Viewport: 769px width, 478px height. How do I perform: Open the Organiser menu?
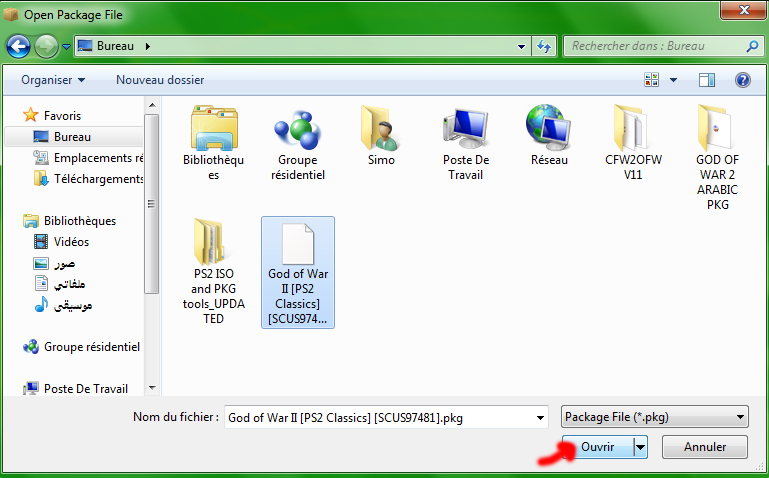pyautogui.click(x=53, y=80)
